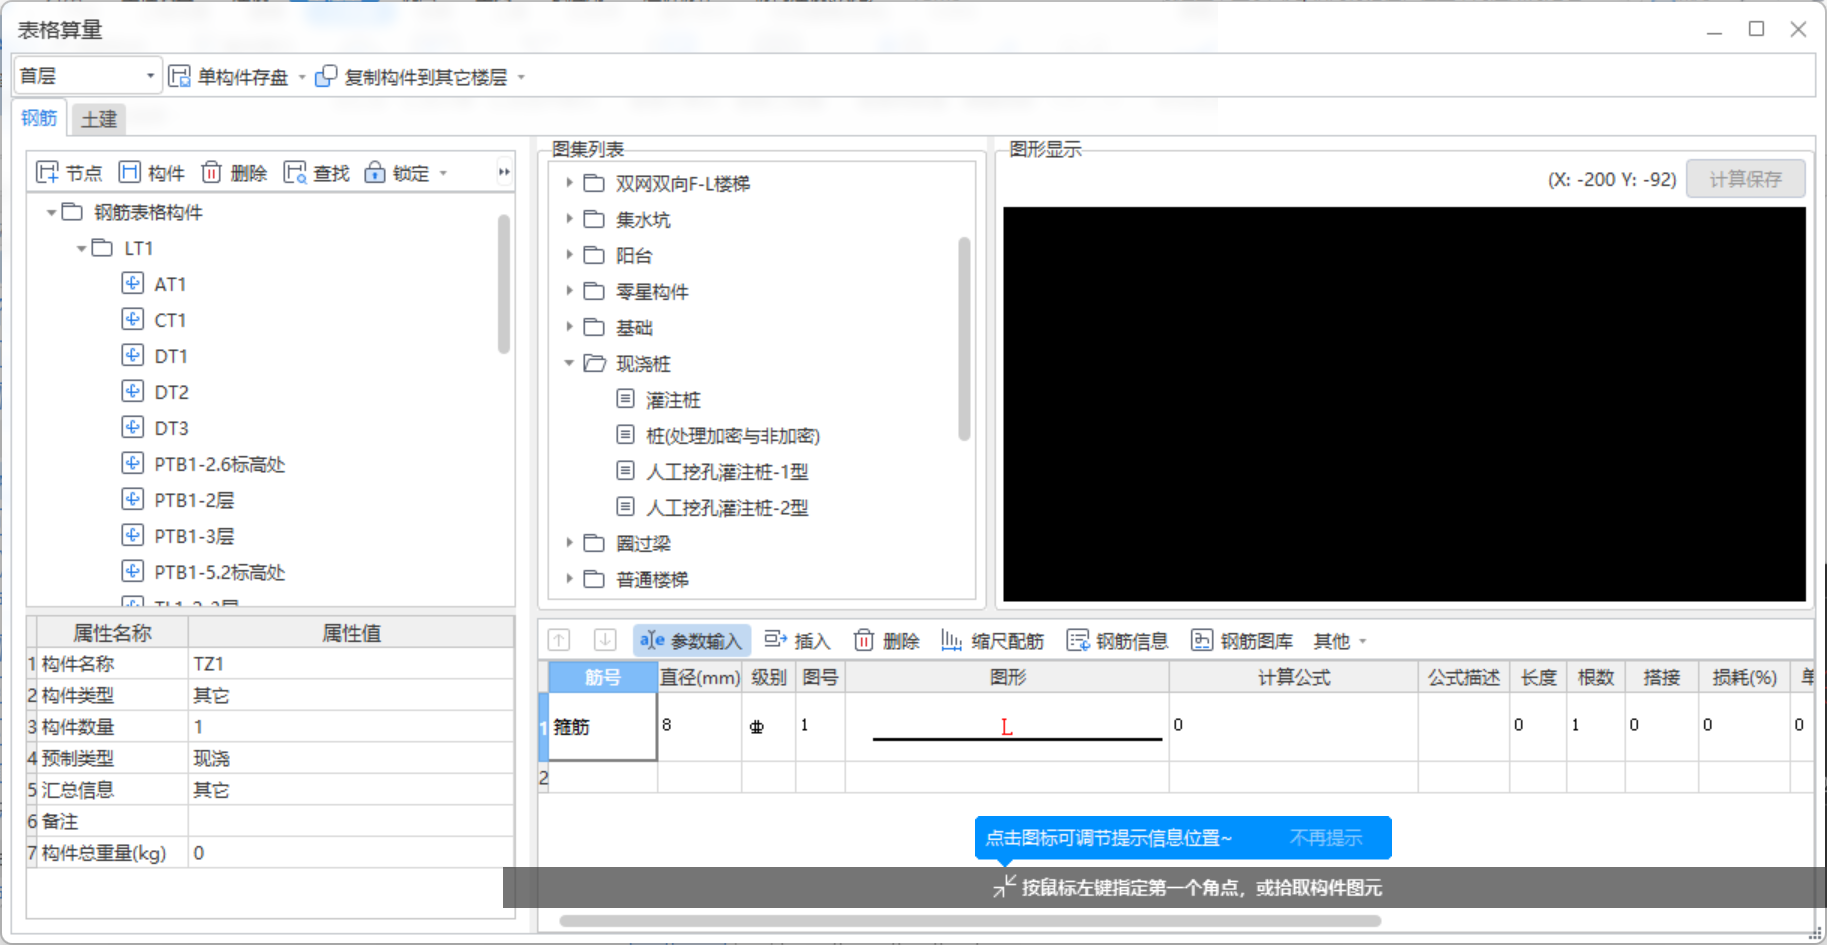Expand the 阳台 folder
The width and height of the screenshot is (1827, 945).
coord(569,255)
